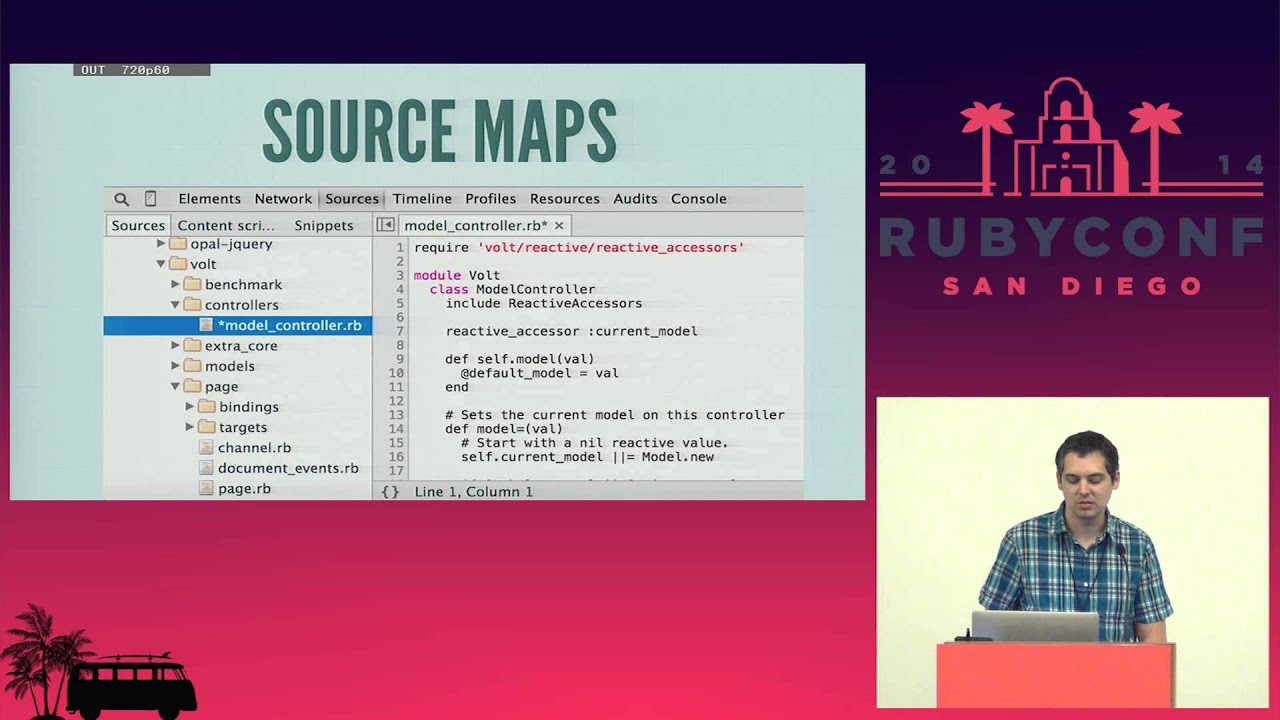
Task: Collapse the page folder arrow
Action: 175,387
